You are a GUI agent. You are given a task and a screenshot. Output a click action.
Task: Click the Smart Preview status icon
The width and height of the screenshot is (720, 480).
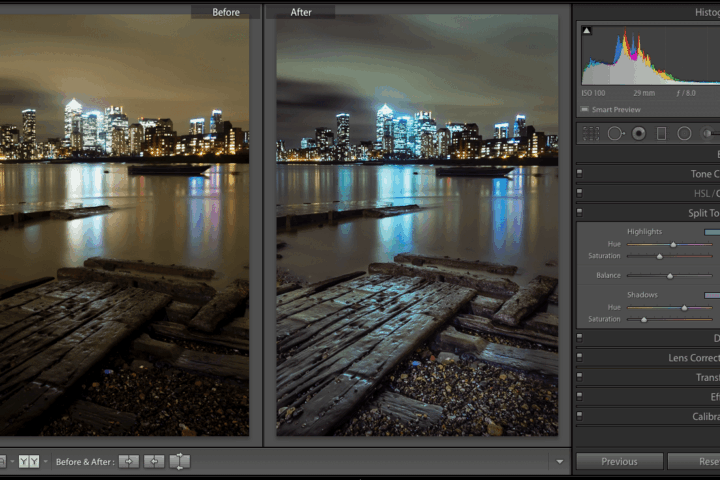pos(585,109)
